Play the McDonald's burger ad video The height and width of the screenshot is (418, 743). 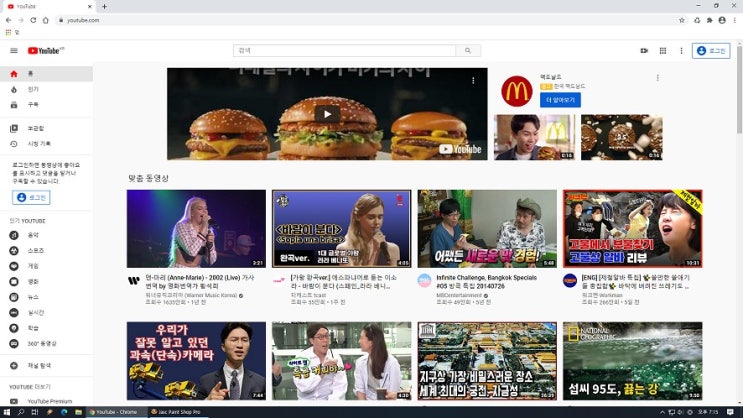point(327,114)
